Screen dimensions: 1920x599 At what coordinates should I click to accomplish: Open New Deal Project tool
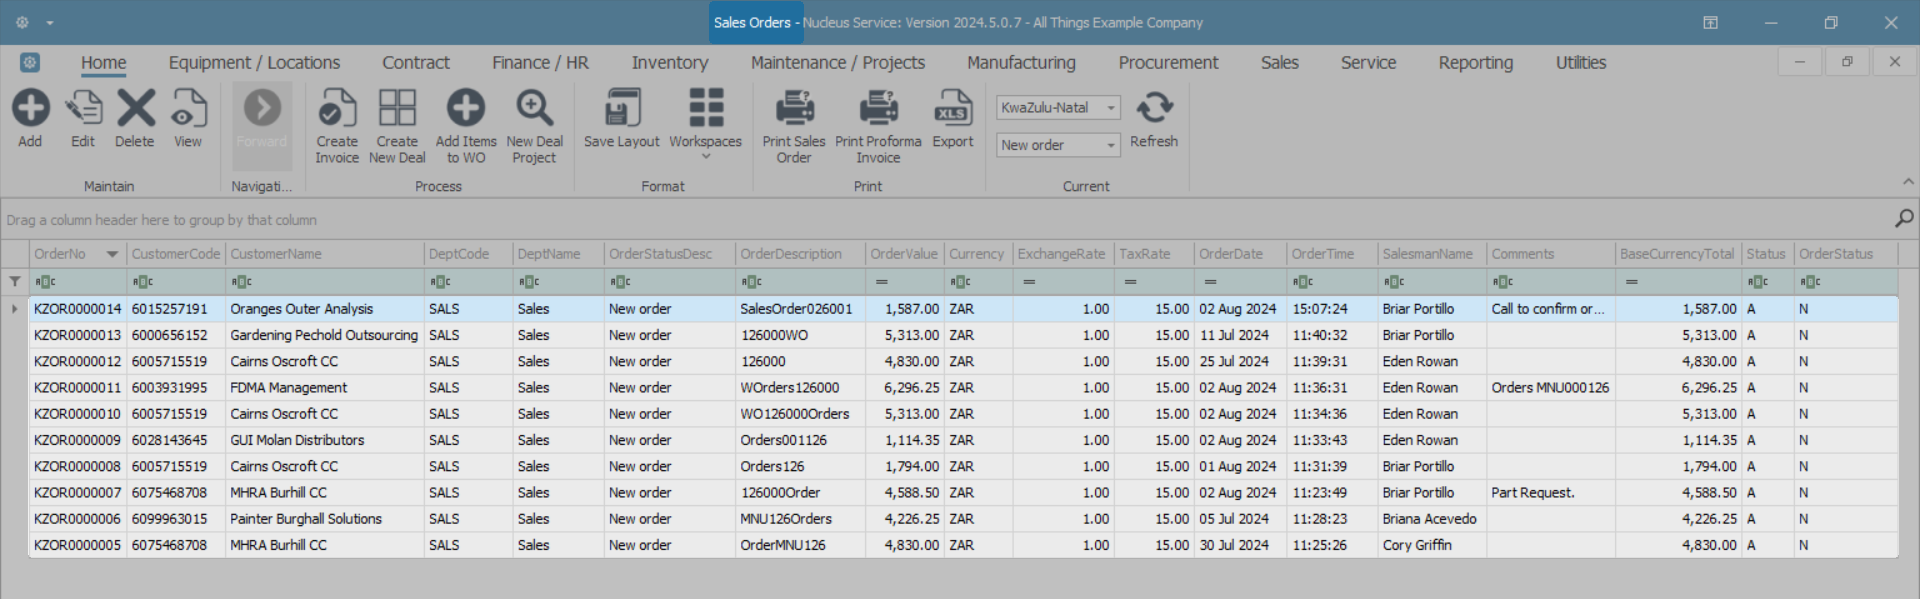point(534,109)
